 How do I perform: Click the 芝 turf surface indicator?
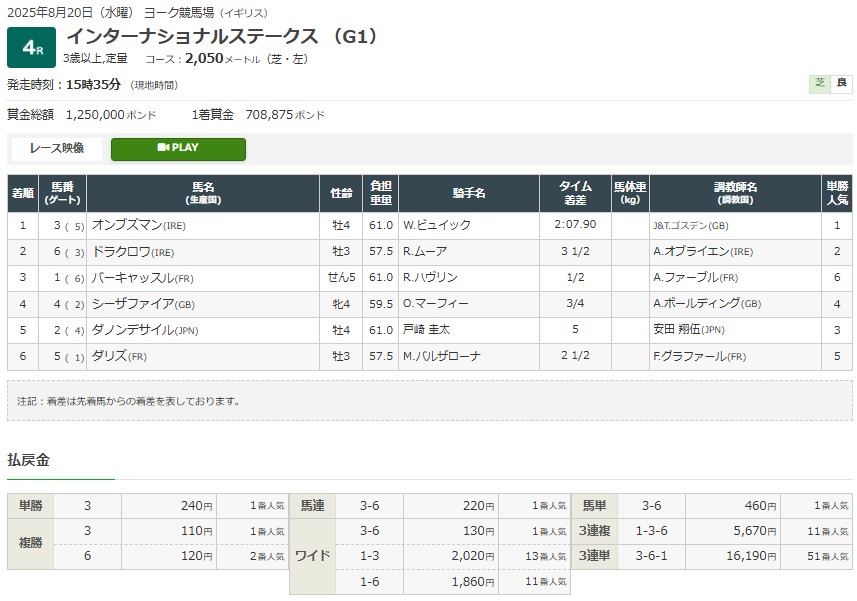point(819,84)
